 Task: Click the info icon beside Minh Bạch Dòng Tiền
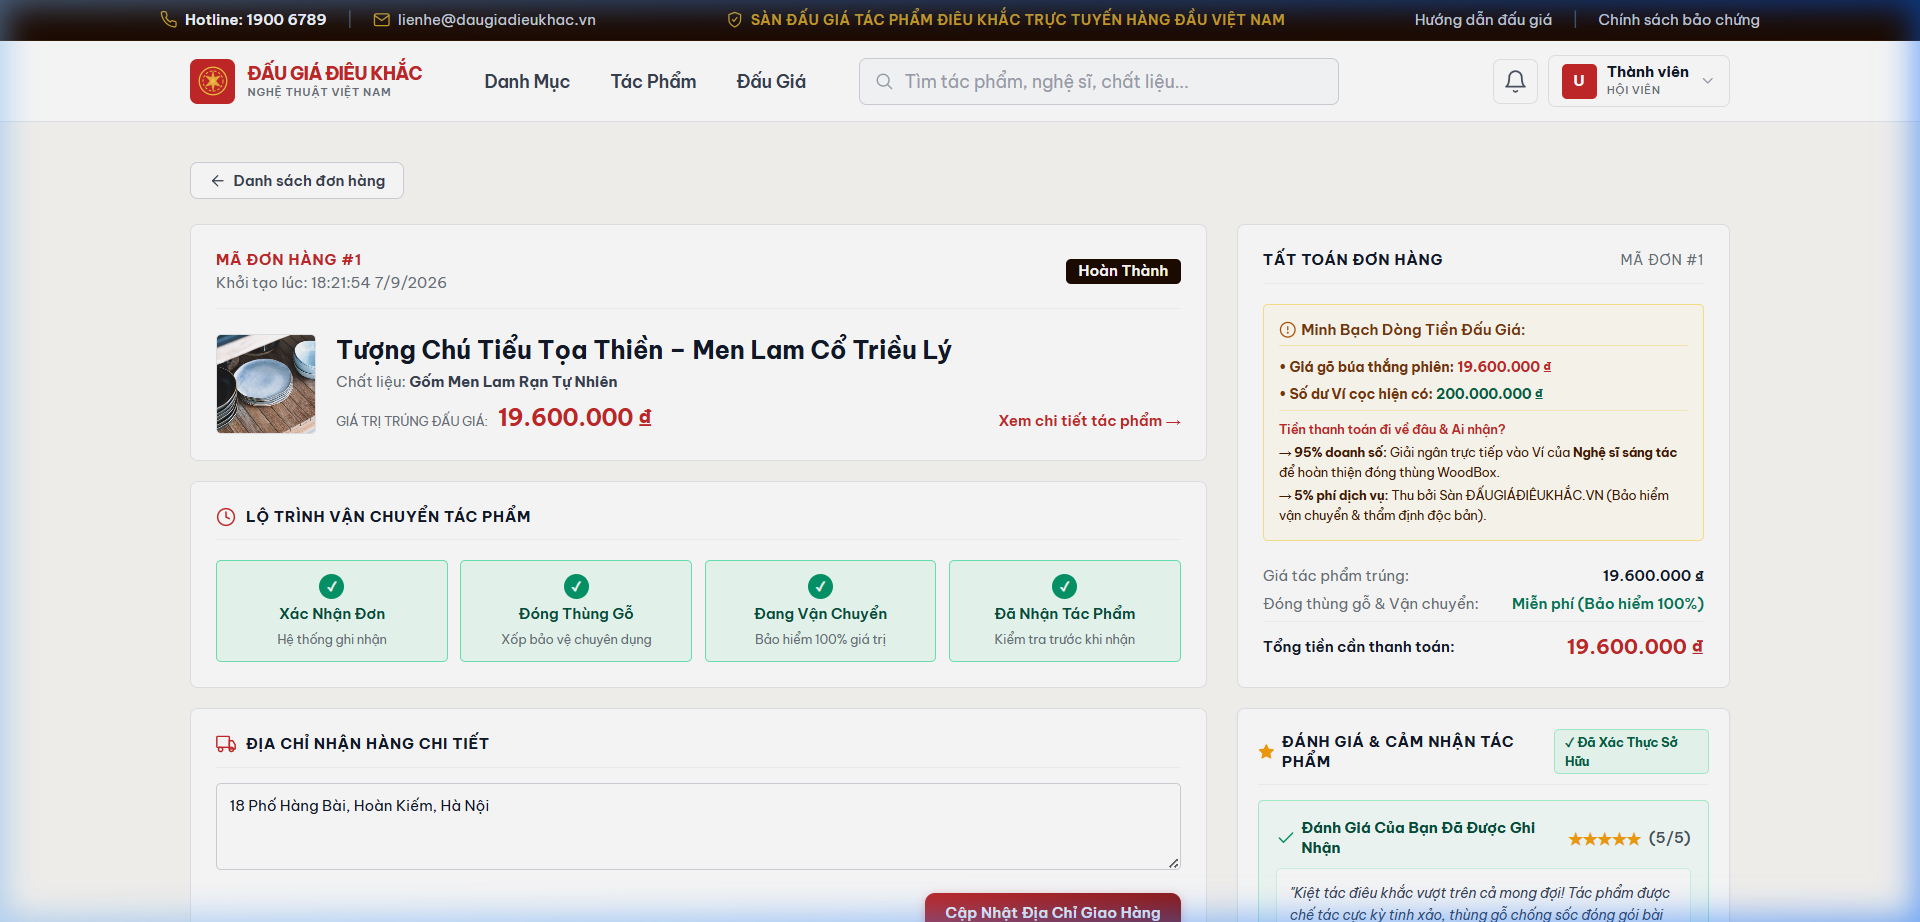[1287, 330]
